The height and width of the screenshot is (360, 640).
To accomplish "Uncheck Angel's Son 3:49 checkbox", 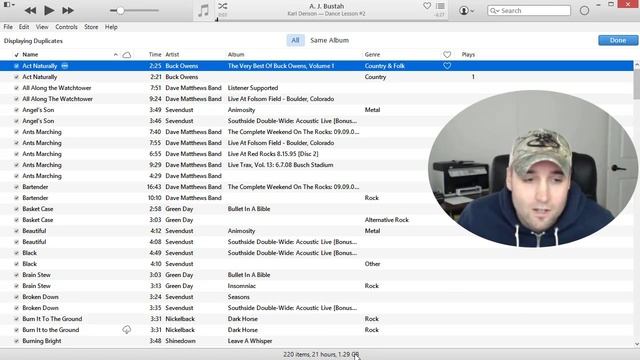I will 16,110.
